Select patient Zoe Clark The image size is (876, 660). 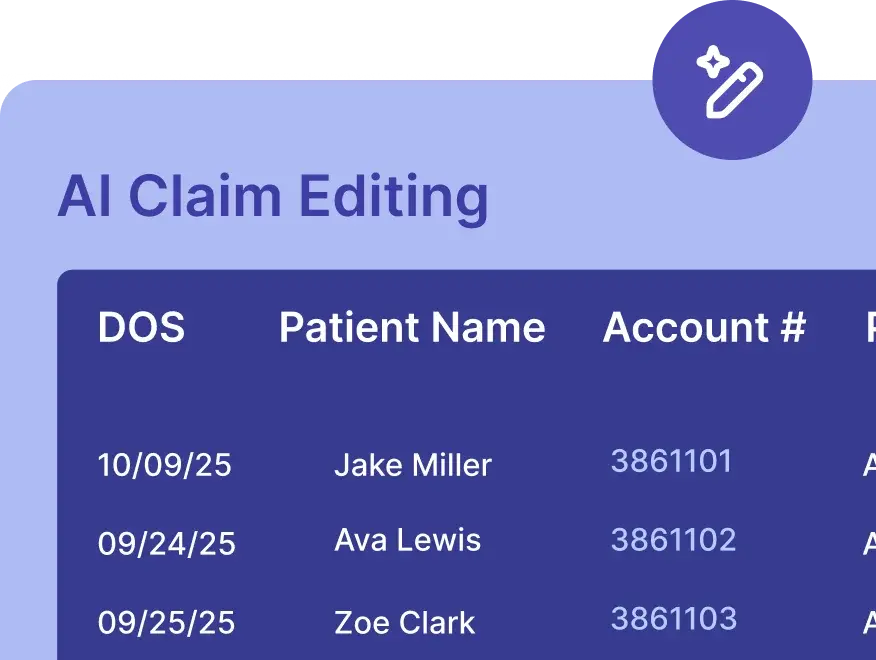(403, 623)
